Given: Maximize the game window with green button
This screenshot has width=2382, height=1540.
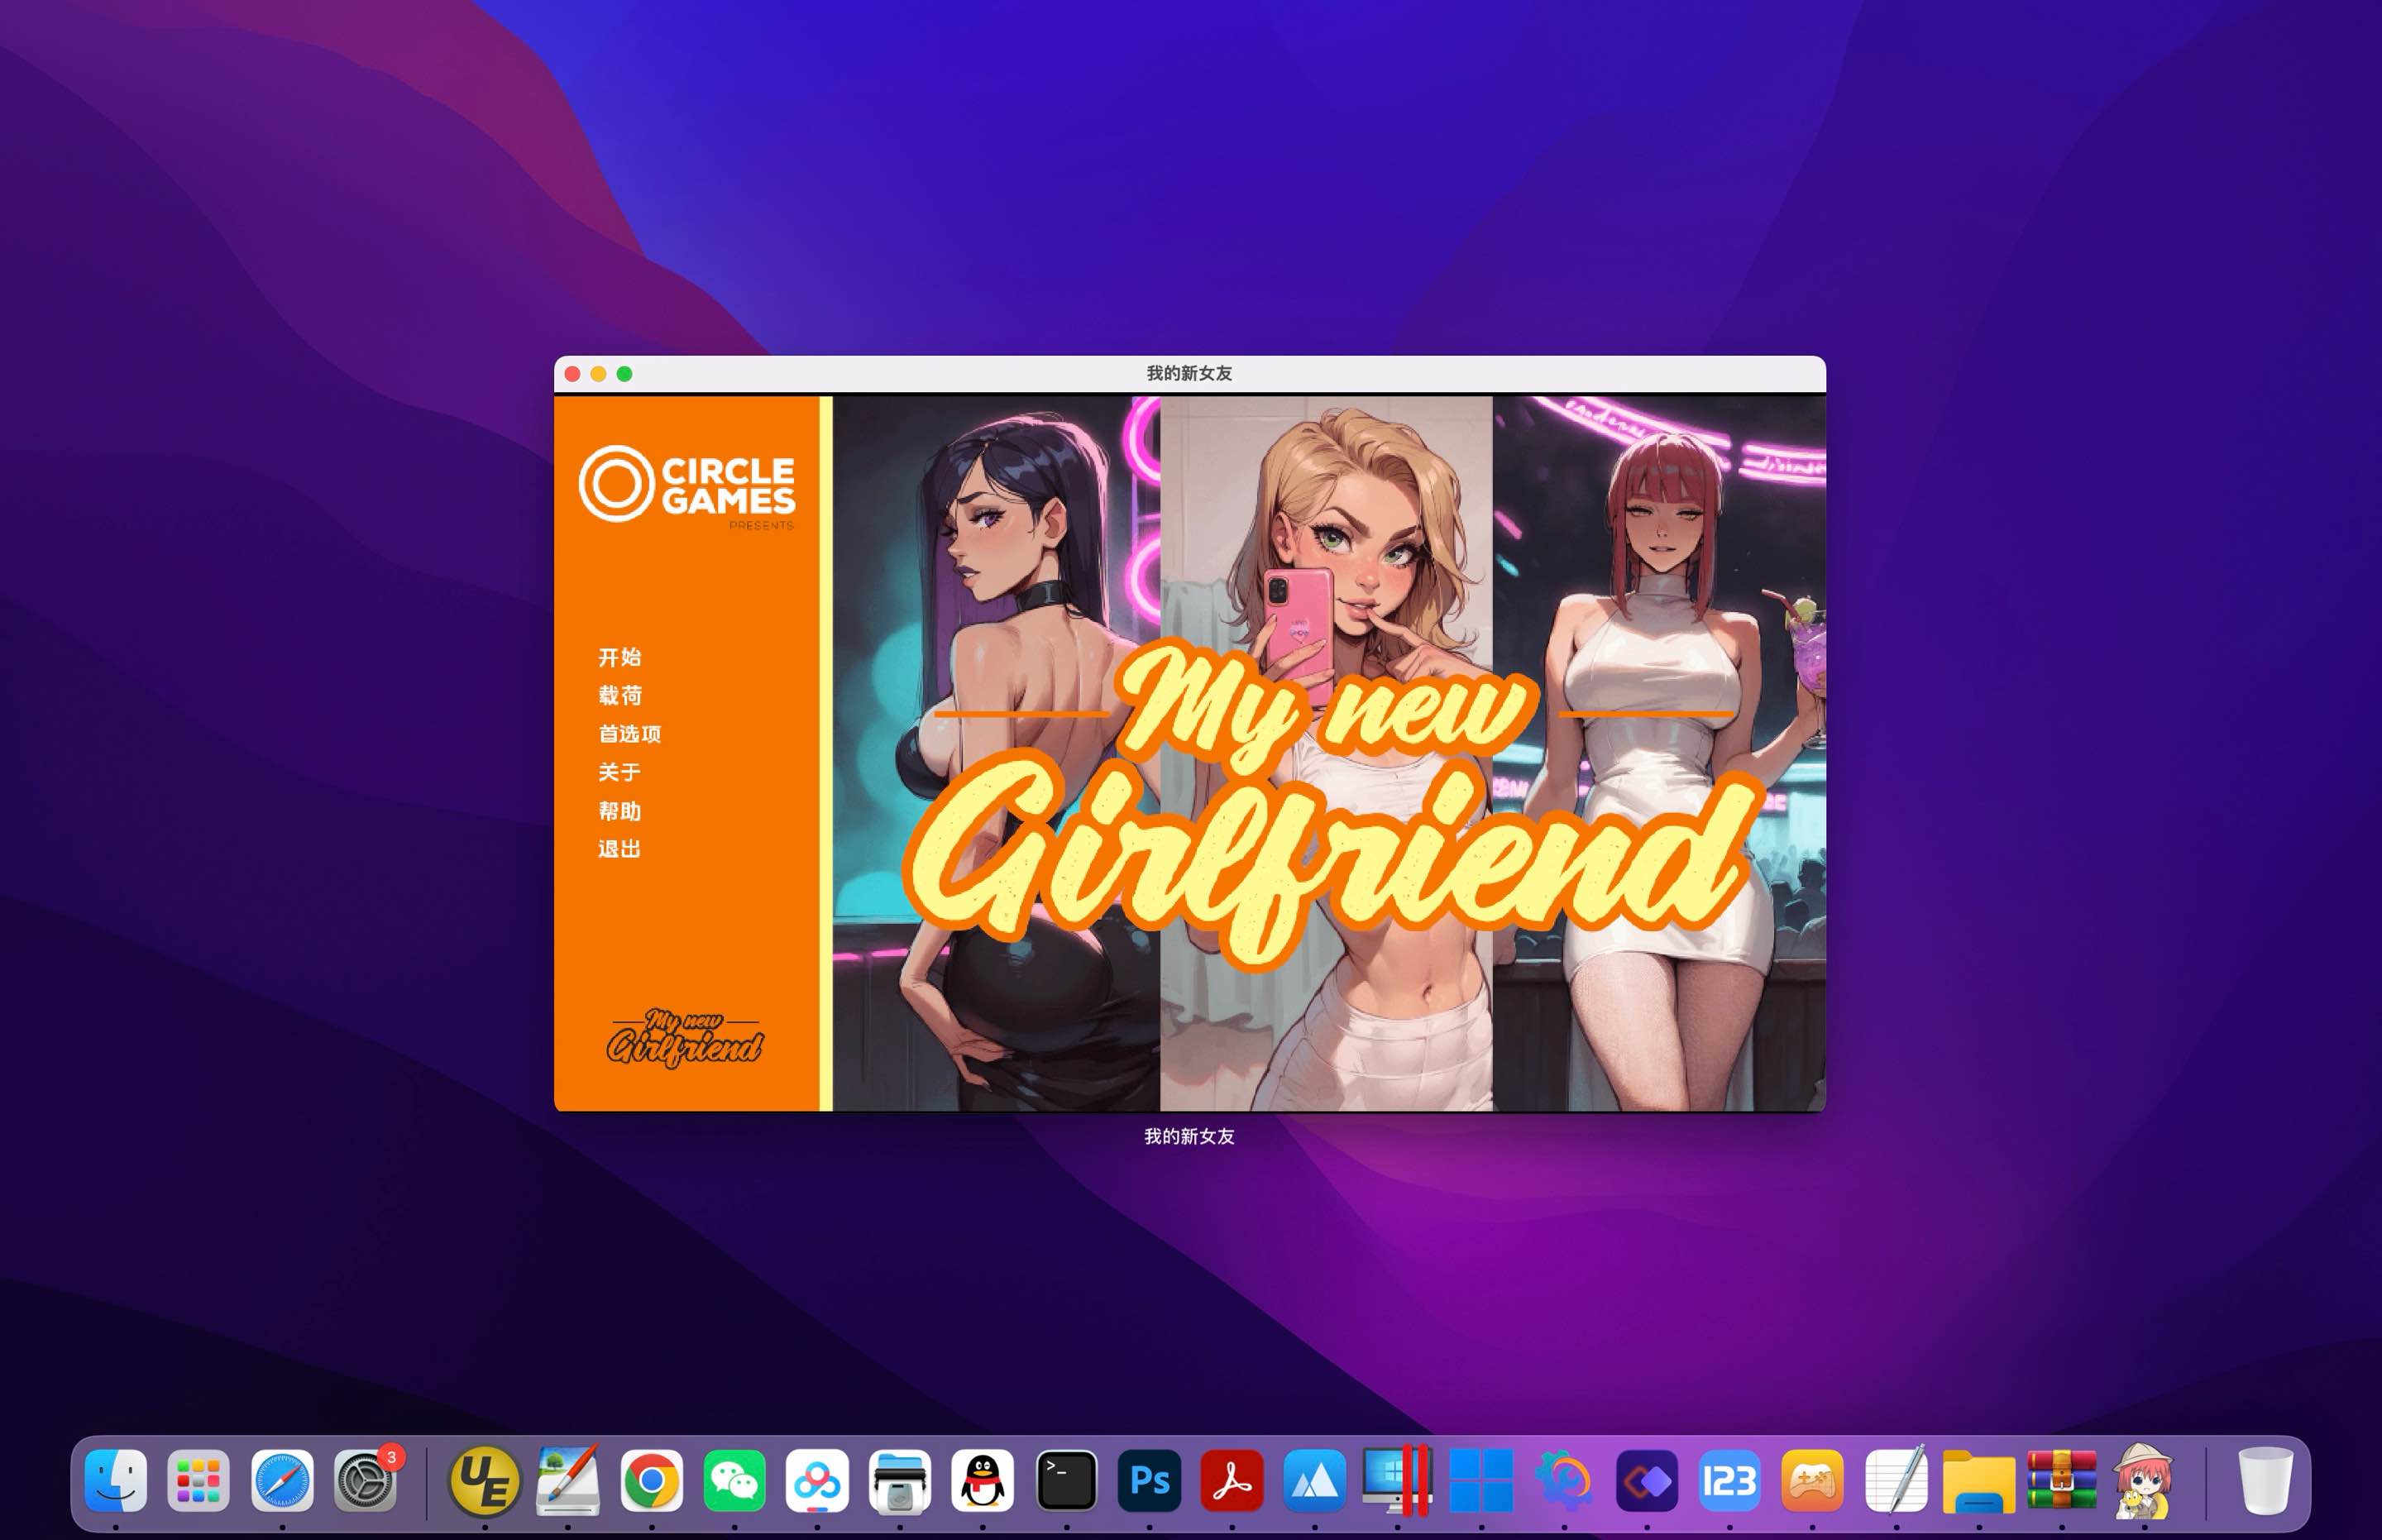Looking at the screenshot, I should 625,374.
